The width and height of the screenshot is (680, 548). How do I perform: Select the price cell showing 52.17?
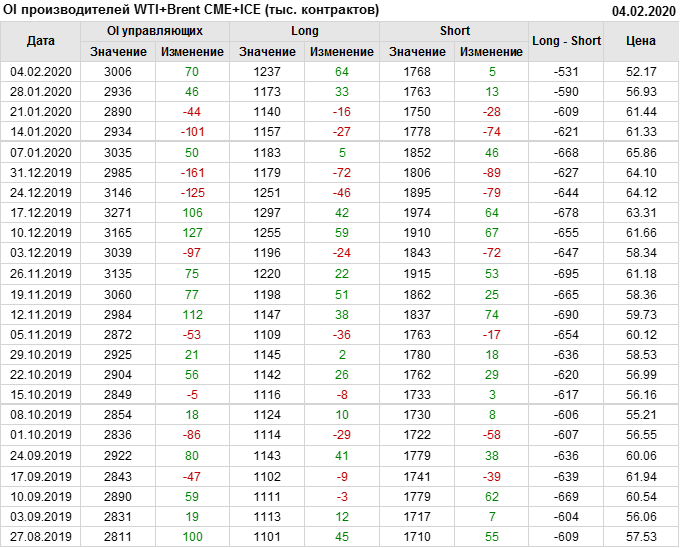(640, 71)
